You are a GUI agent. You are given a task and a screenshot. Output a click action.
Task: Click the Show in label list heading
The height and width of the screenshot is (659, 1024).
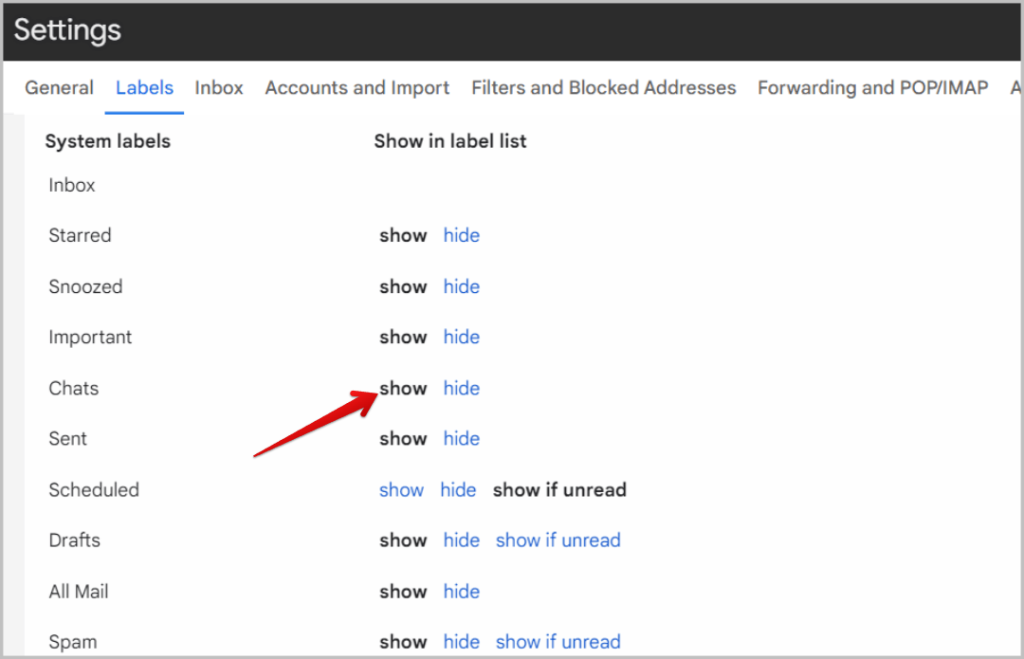point(450,141)
